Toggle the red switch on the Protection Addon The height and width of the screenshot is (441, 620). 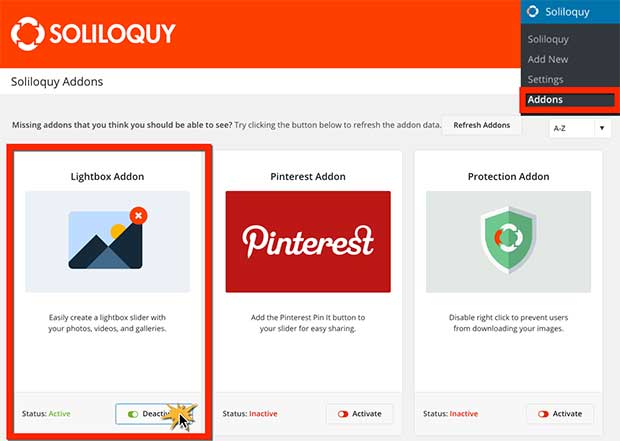click(x=543, y=414)
